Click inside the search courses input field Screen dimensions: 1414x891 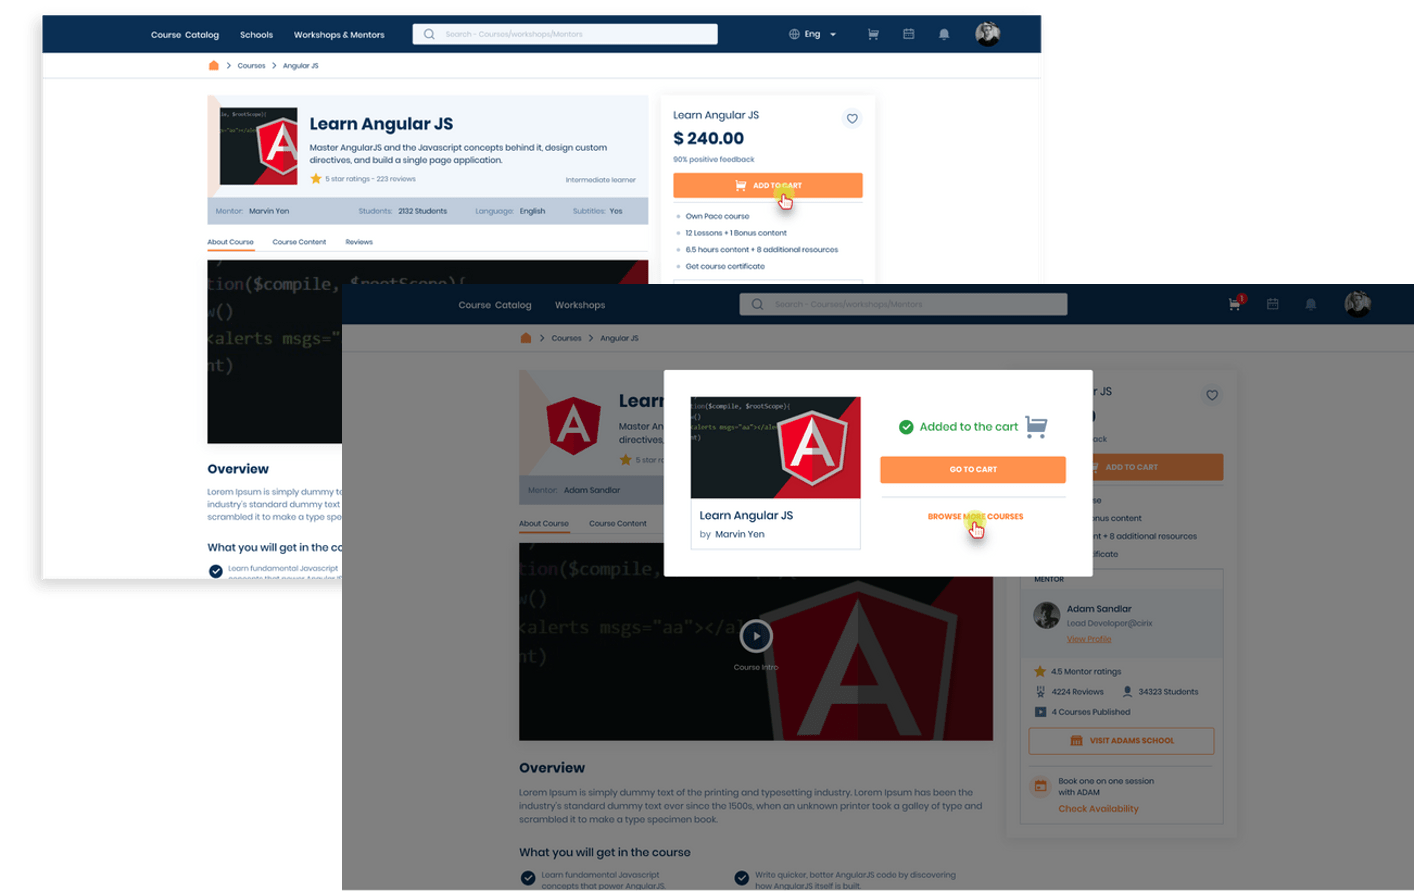570,33
